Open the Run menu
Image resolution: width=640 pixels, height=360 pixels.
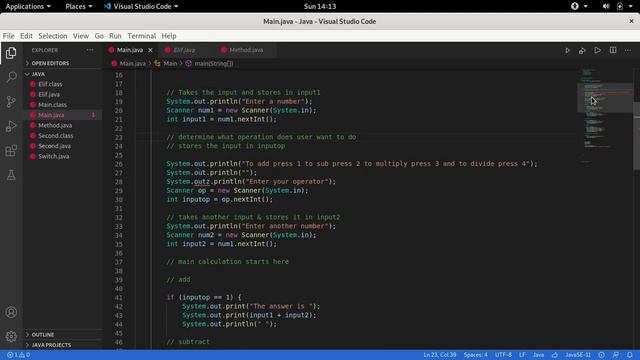[x=115, y=36]
